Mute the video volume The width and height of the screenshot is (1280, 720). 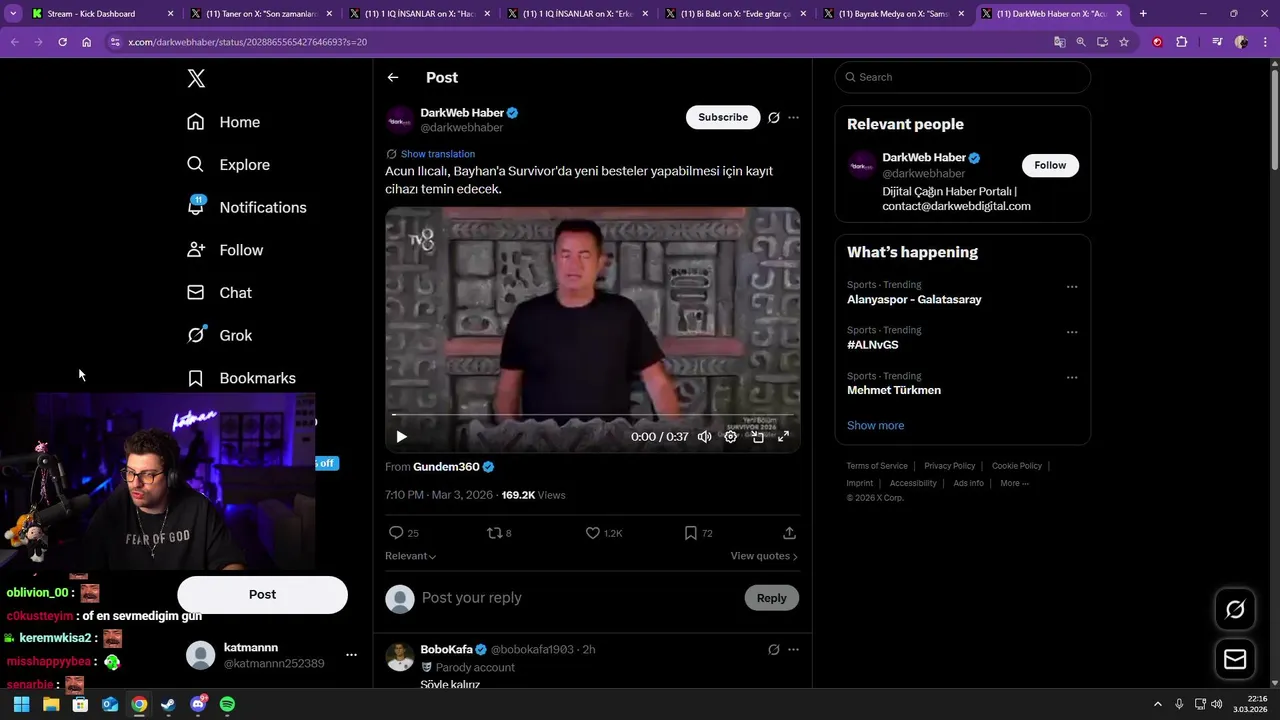[704, 436]
